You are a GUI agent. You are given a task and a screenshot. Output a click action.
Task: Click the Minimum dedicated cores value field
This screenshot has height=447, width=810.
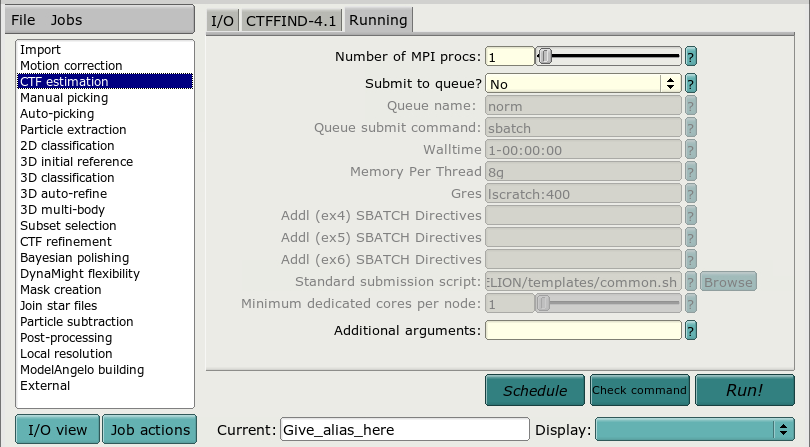tap(509, 303)
